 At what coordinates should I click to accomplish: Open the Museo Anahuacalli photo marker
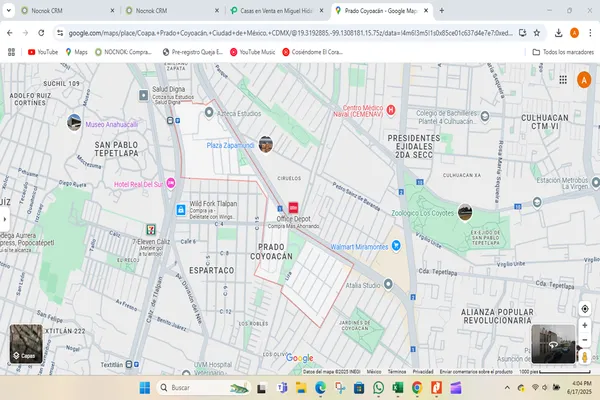tap(74, 122)
